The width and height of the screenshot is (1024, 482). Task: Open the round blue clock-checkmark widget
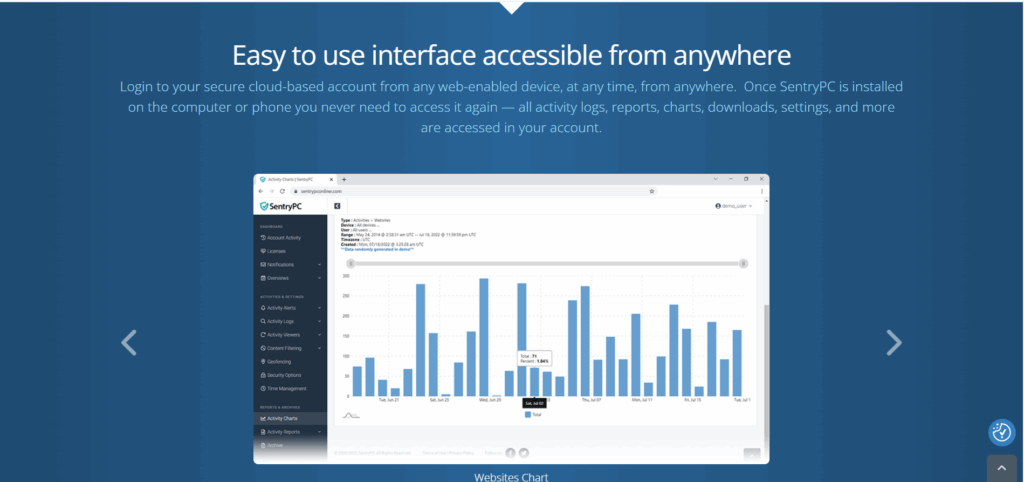[1001, 432]
